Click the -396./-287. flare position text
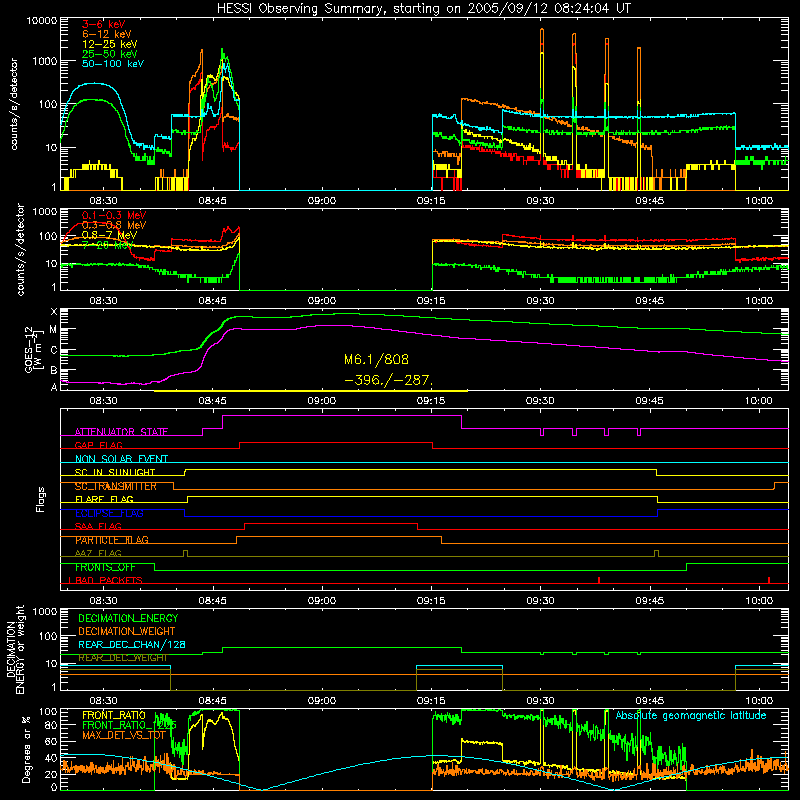800x800 pixels. click(389, 380)
